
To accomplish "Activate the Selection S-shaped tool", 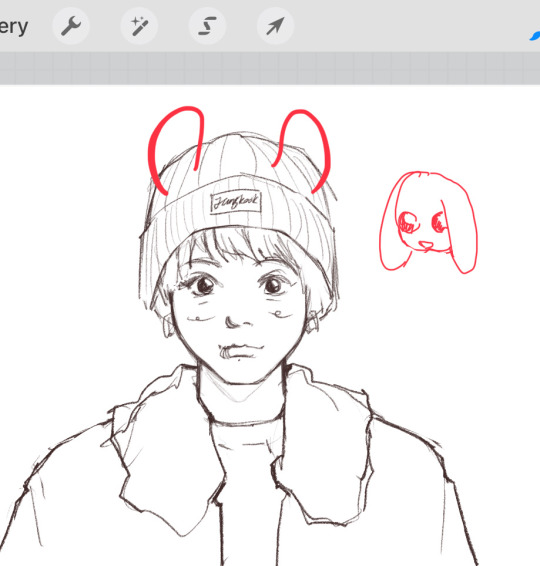I will tap(207, 26).
